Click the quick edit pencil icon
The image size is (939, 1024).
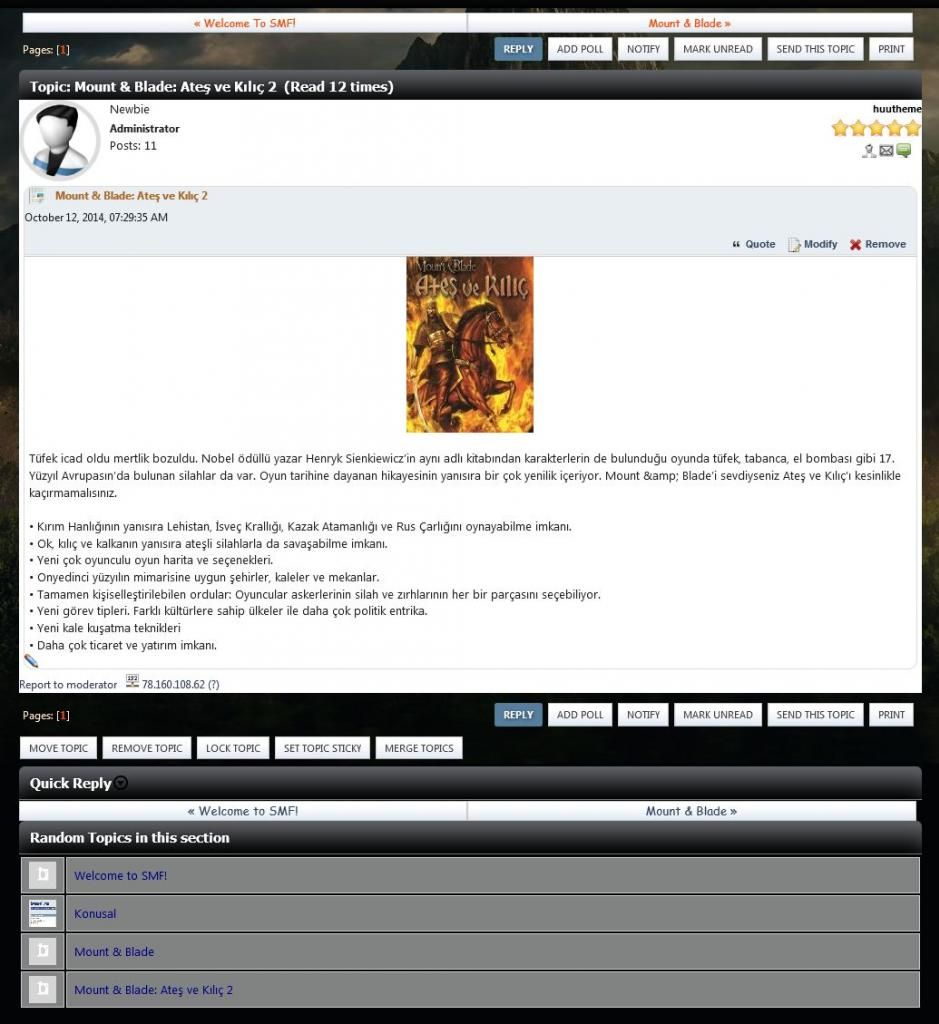point(31,661)
